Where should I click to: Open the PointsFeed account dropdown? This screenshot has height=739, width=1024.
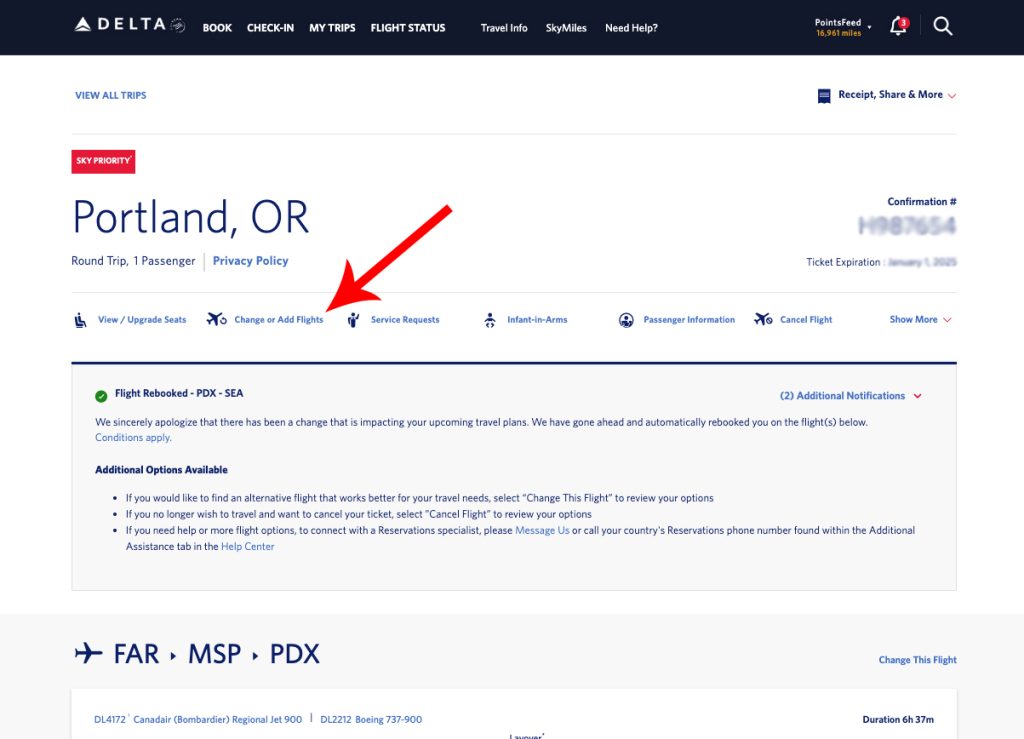pos(843,27)
